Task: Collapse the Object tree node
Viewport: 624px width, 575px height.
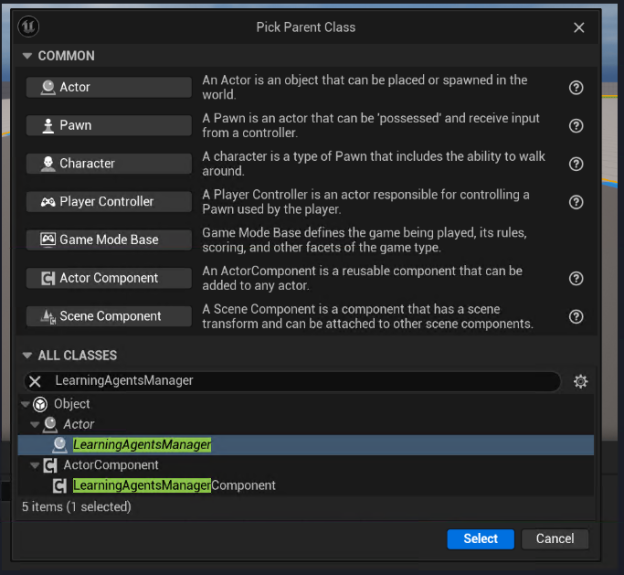Action: 25,404
